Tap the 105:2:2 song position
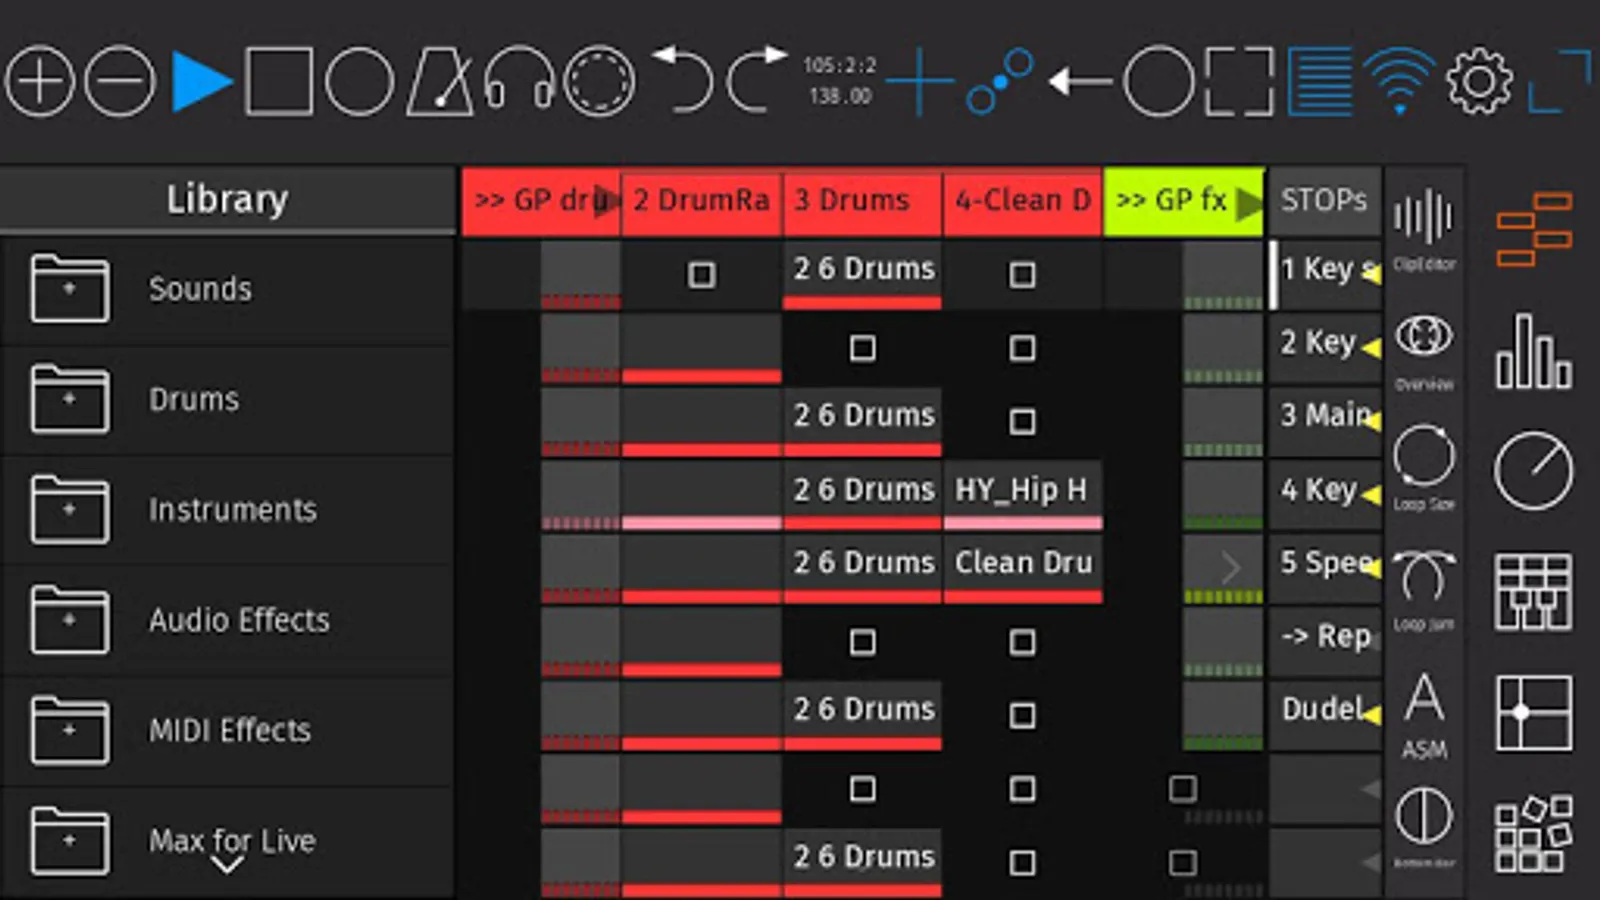This screenshot has height=900, width=1600. 840,65
